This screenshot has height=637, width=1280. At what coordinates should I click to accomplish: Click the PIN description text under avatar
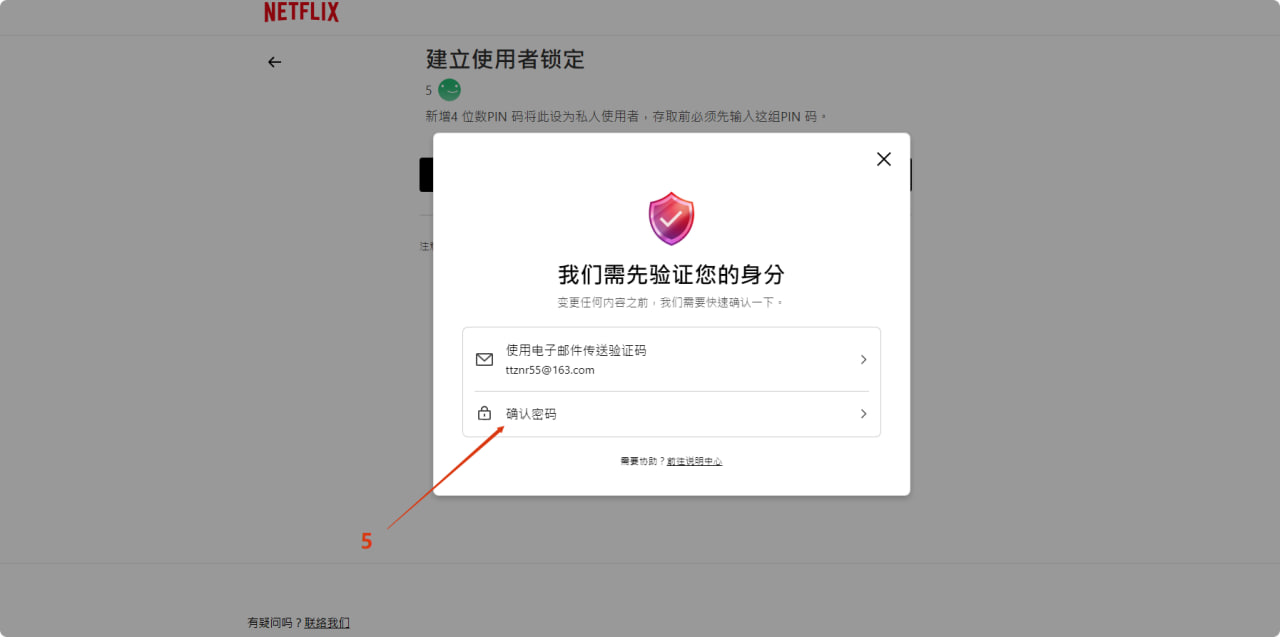pyautogui.click(x=627, y=117)
